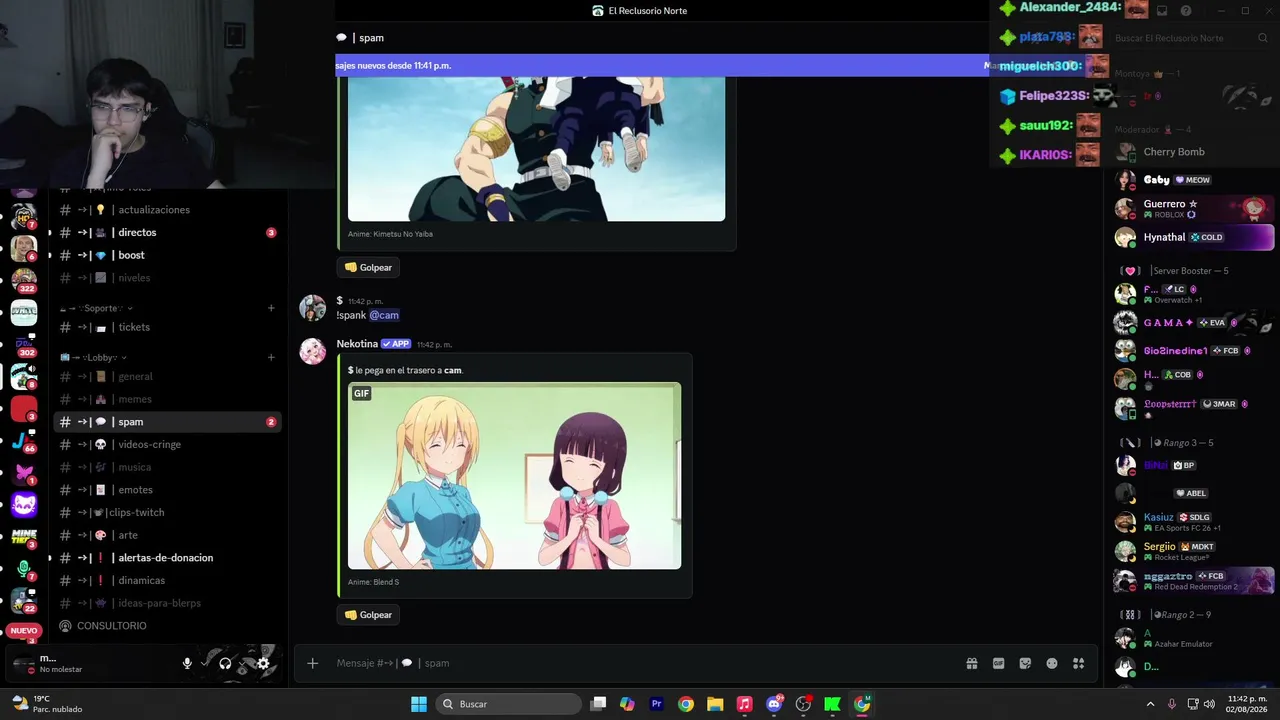Open the gift icon in message bar

(x=971, y=663)
